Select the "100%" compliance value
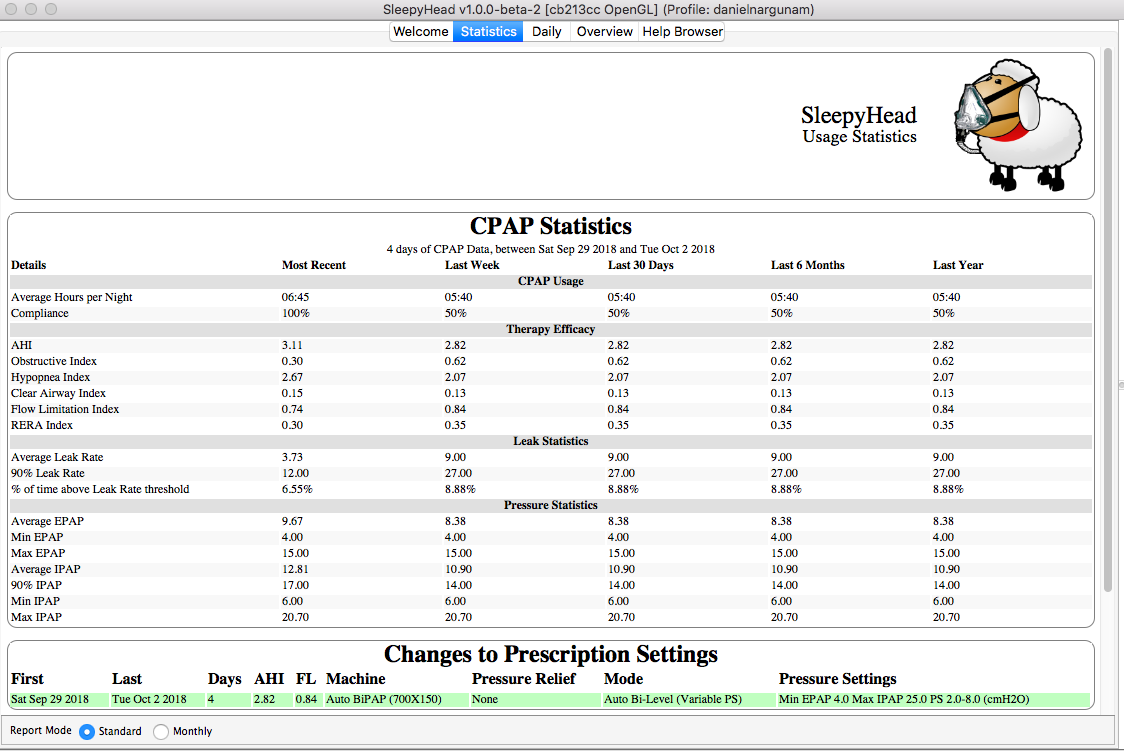This screenshot has width=1124, height=751. pos(295,313)
